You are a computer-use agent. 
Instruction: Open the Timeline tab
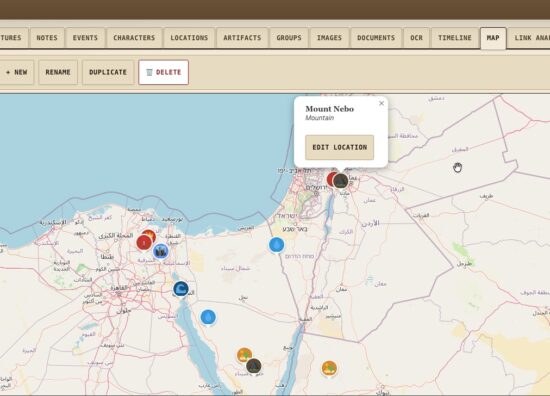click(x=455, y=38)
